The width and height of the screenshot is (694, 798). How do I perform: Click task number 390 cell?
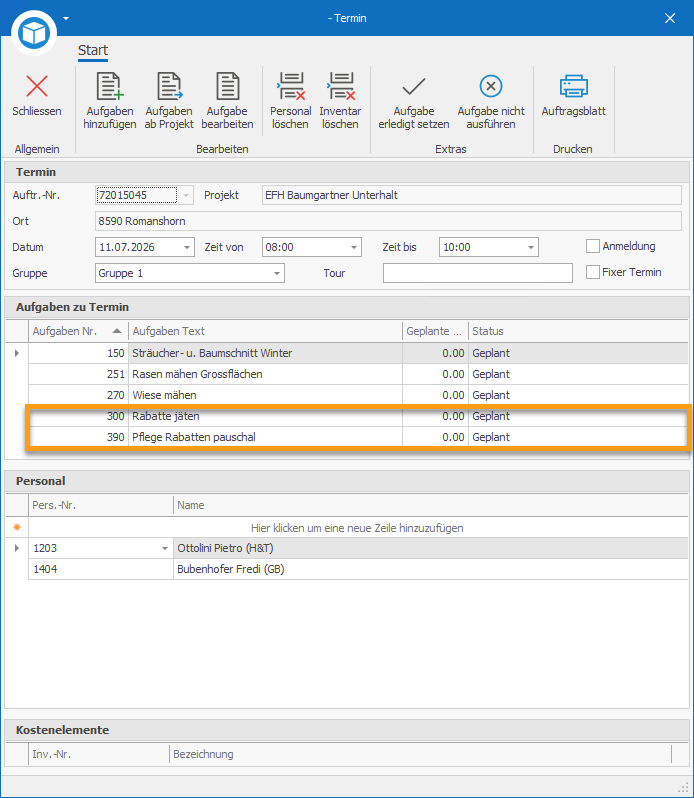[78, 437]
